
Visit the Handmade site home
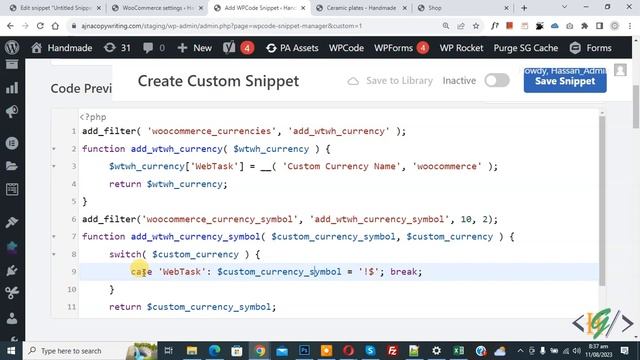62,48
